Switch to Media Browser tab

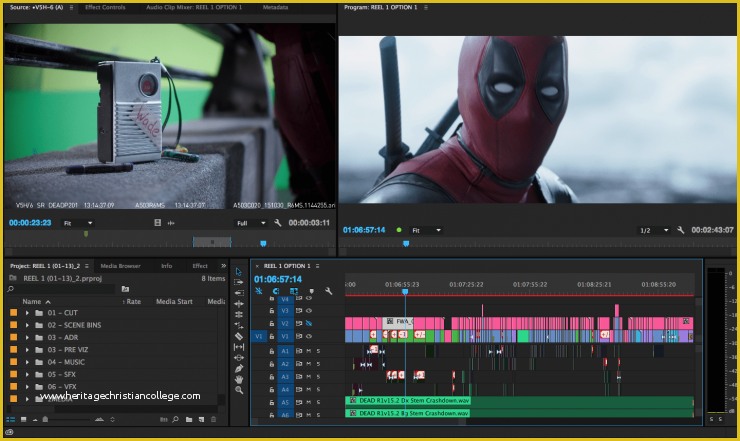point(120,266)
